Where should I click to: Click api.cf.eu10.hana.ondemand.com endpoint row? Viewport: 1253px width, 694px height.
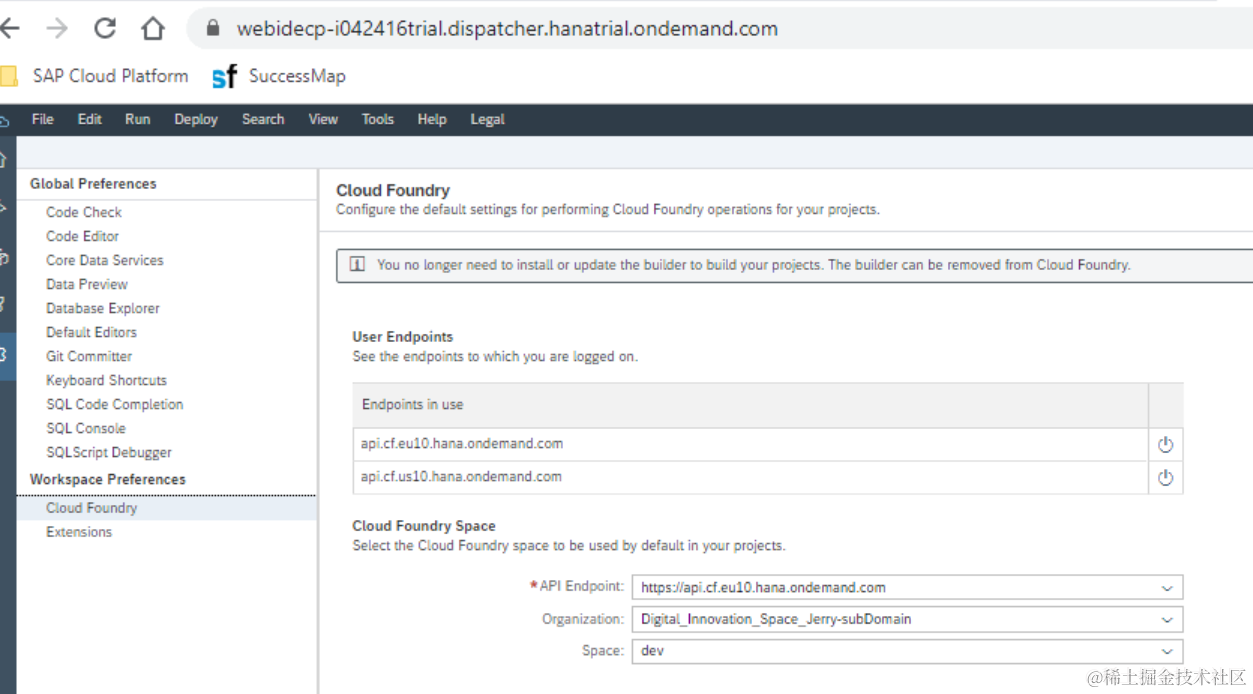point(750,444)
